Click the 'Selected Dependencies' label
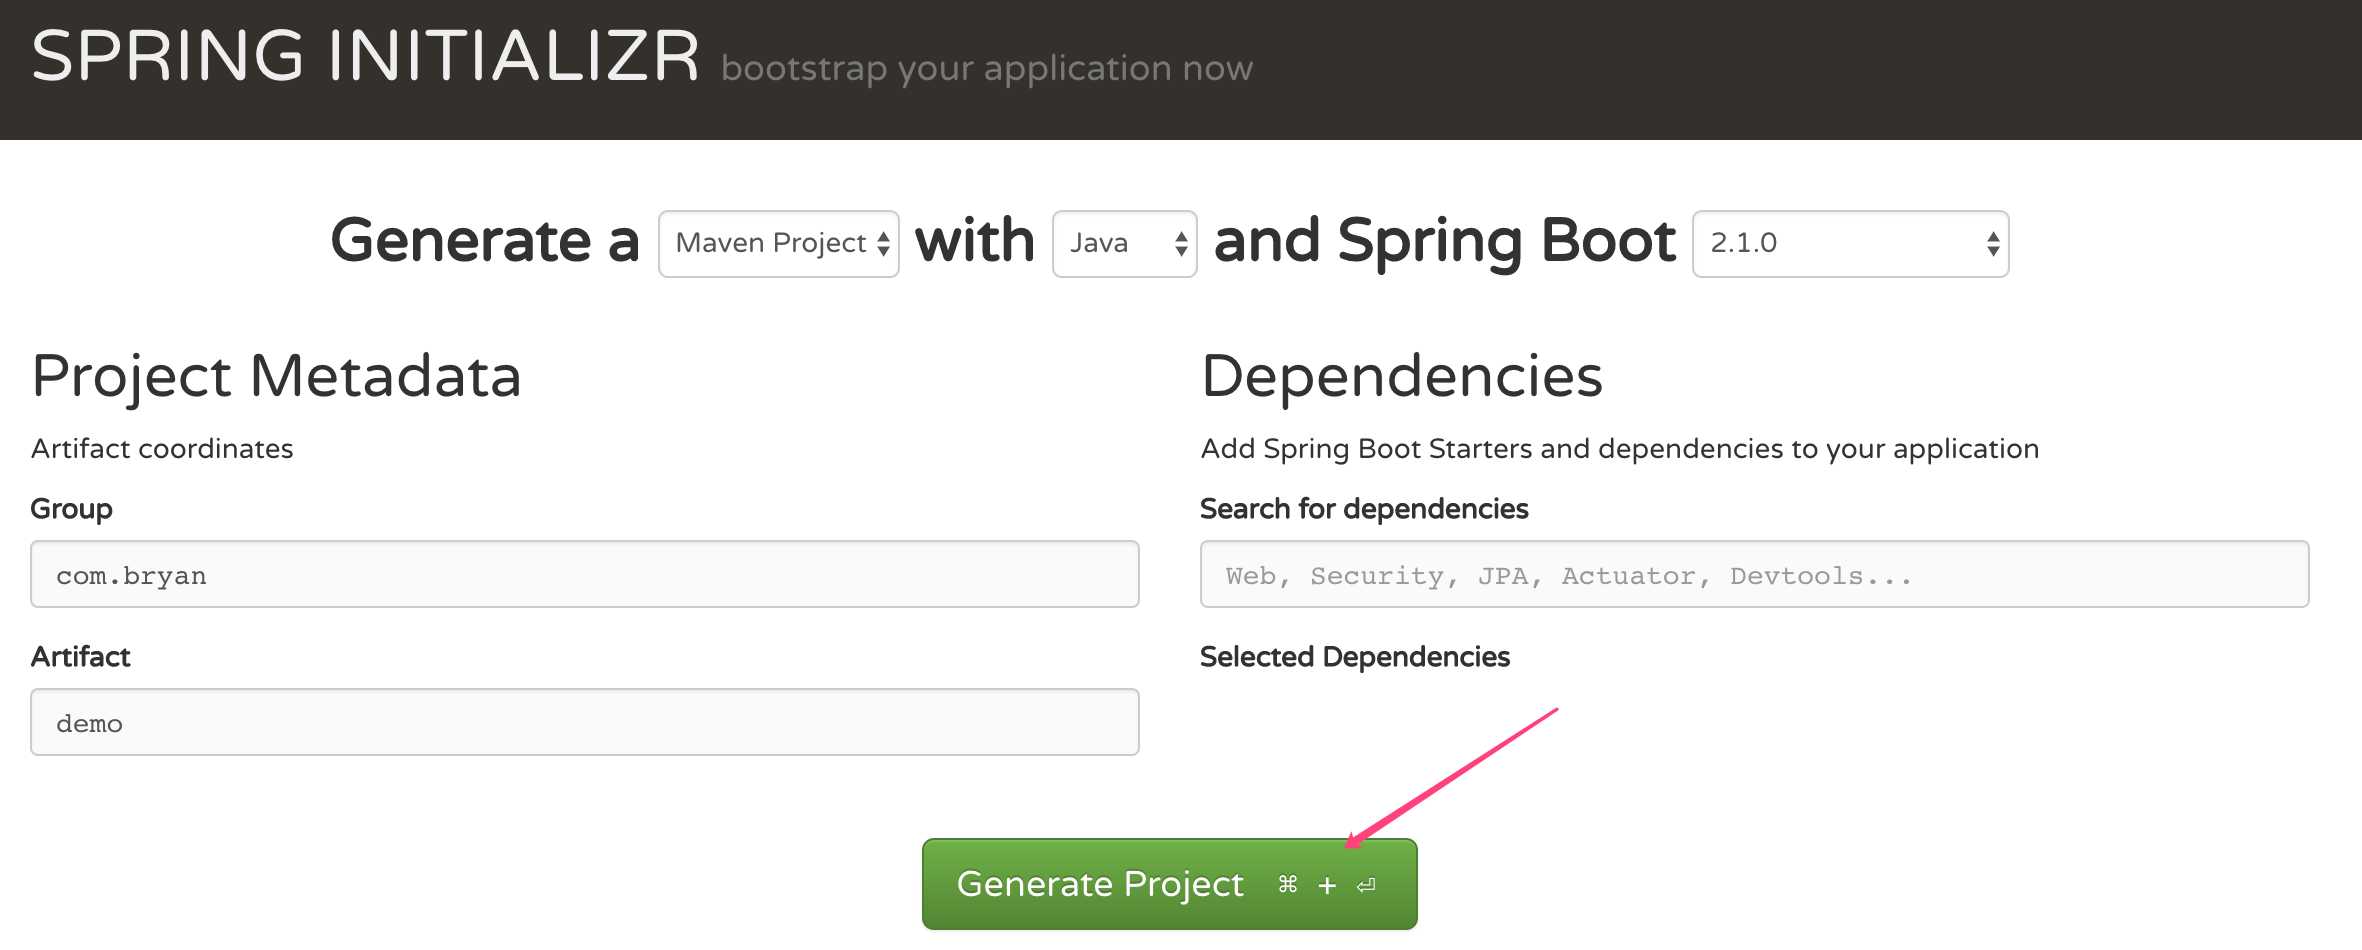The height and width of the screenshot is (950, 2362). coord(1355,657)
